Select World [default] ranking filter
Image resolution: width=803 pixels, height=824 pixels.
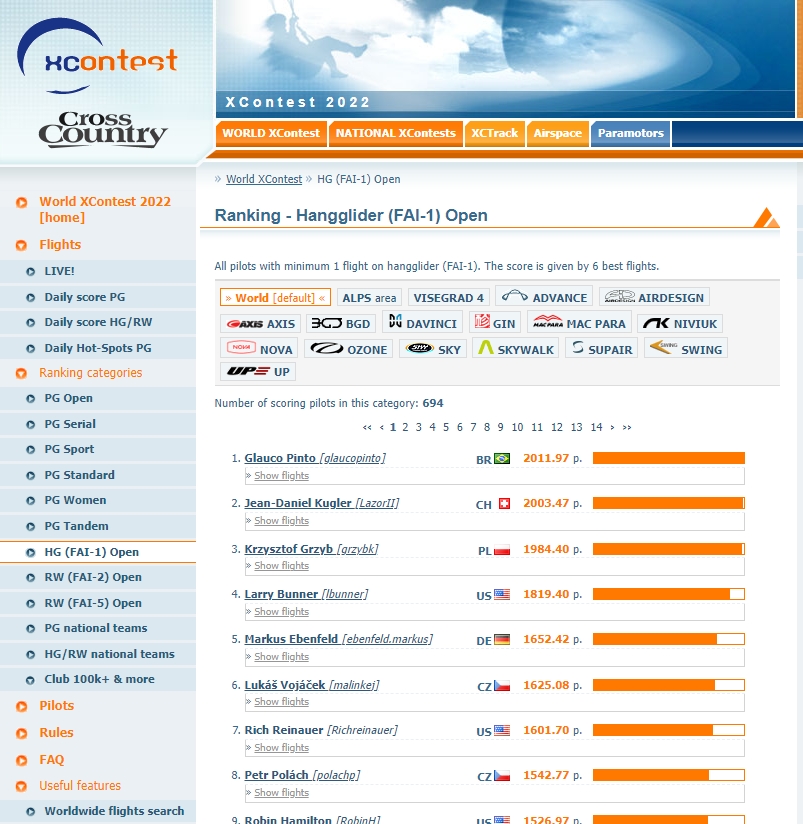(275, 297)
